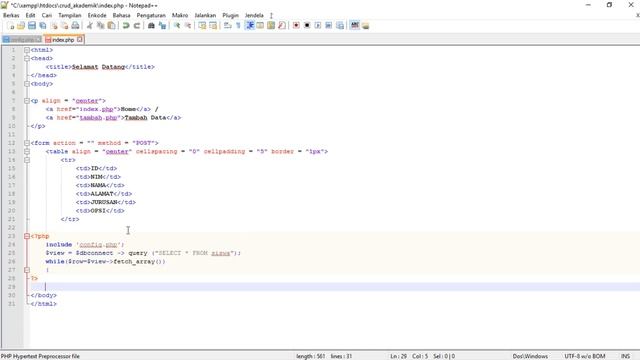Viewport: 640px width, 360px height.
Task: Click the UTF-8 w/o BOM encoding status field
Action: tap(584, 356)
